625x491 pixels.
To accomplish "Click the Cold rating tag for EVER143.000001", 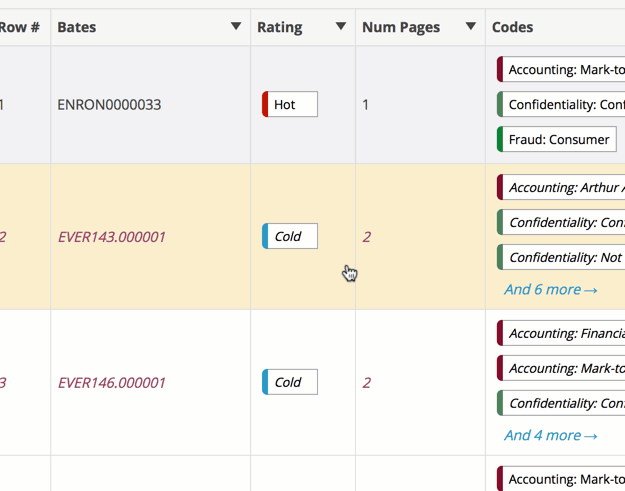I will [290, 236].
